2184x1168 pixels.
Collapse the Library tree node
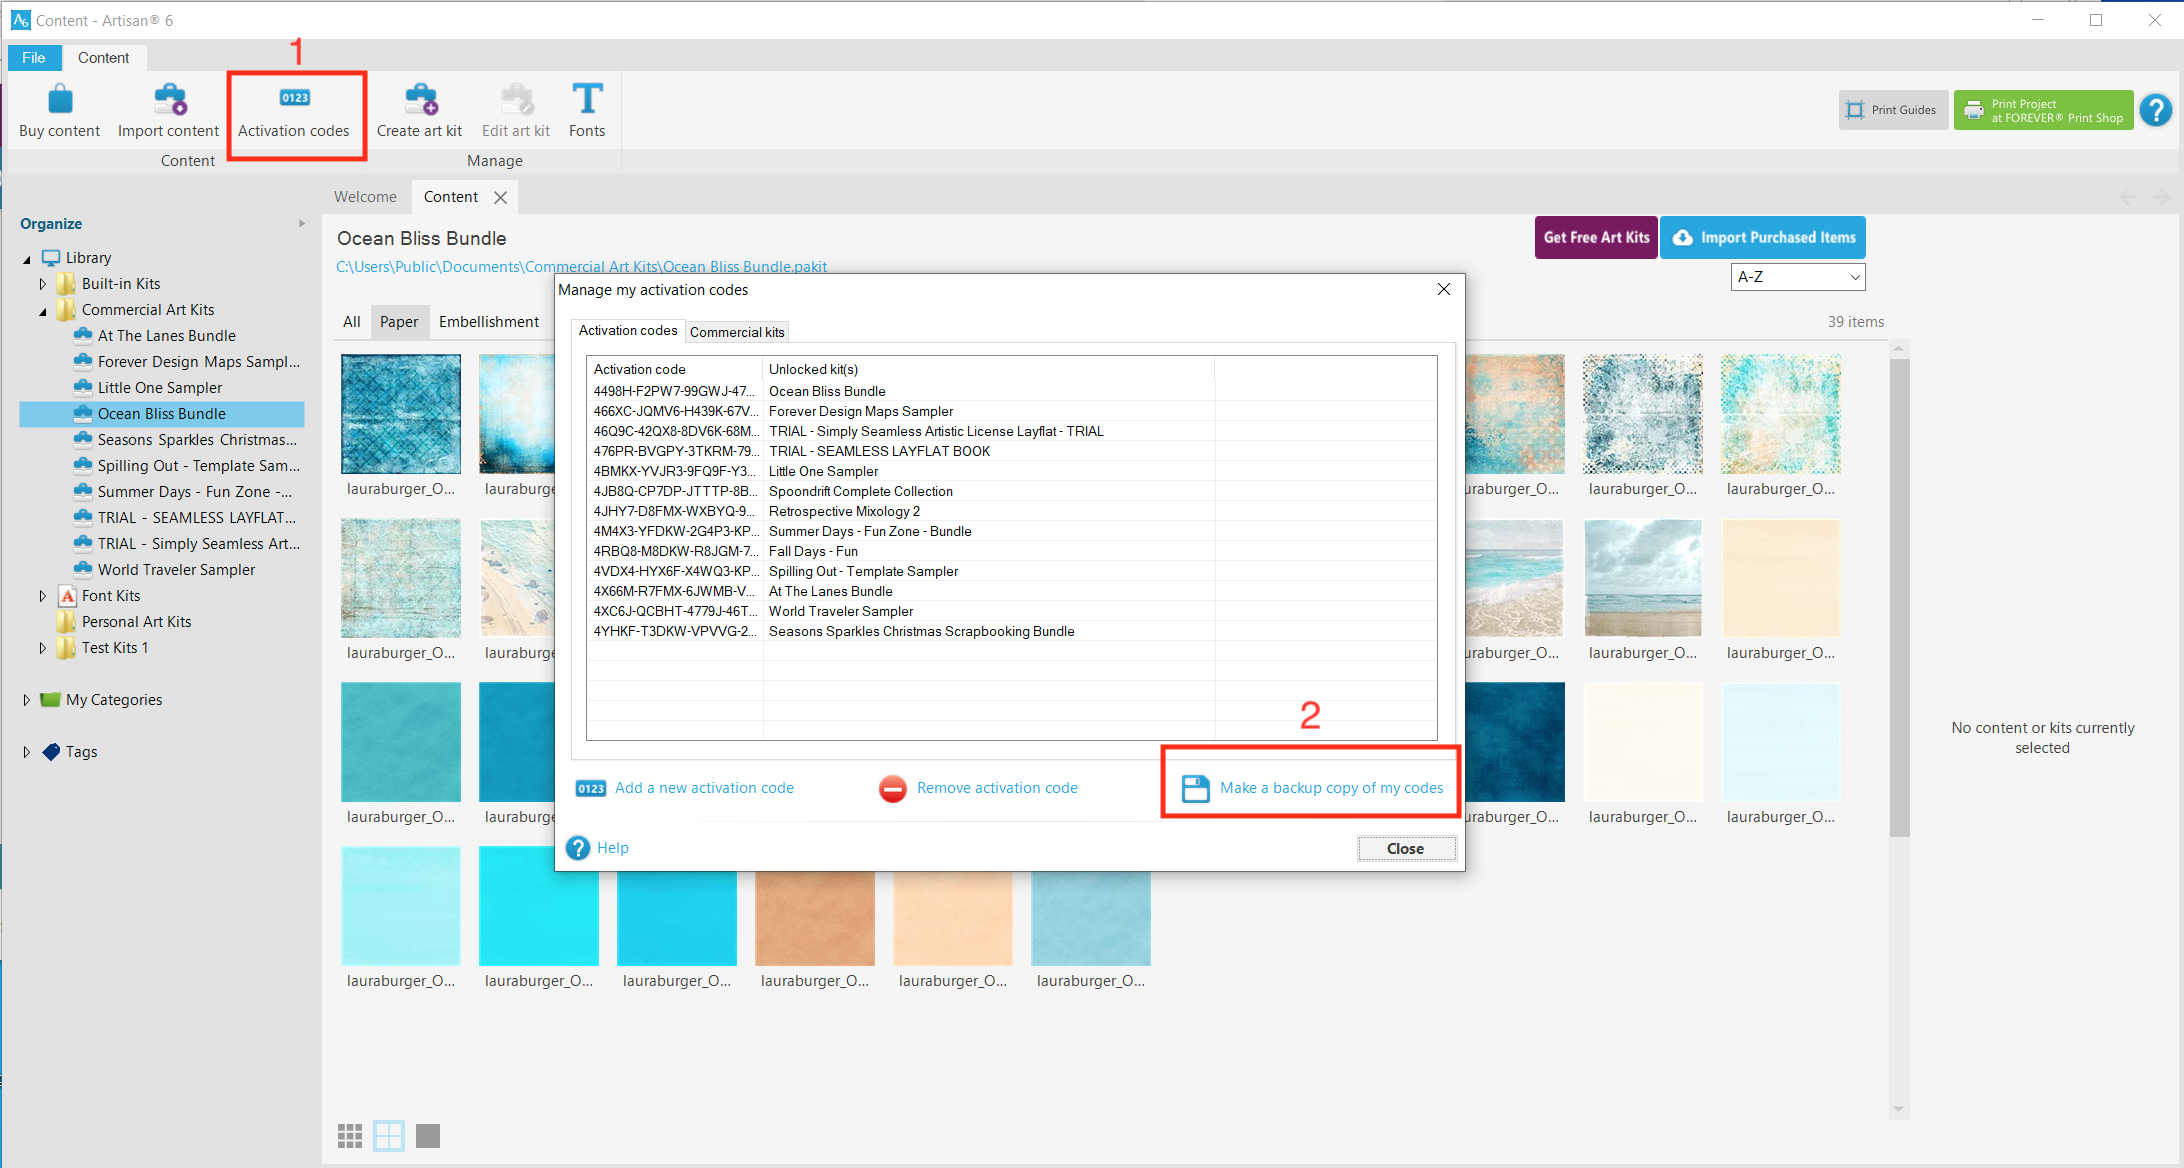pos(27,259)
